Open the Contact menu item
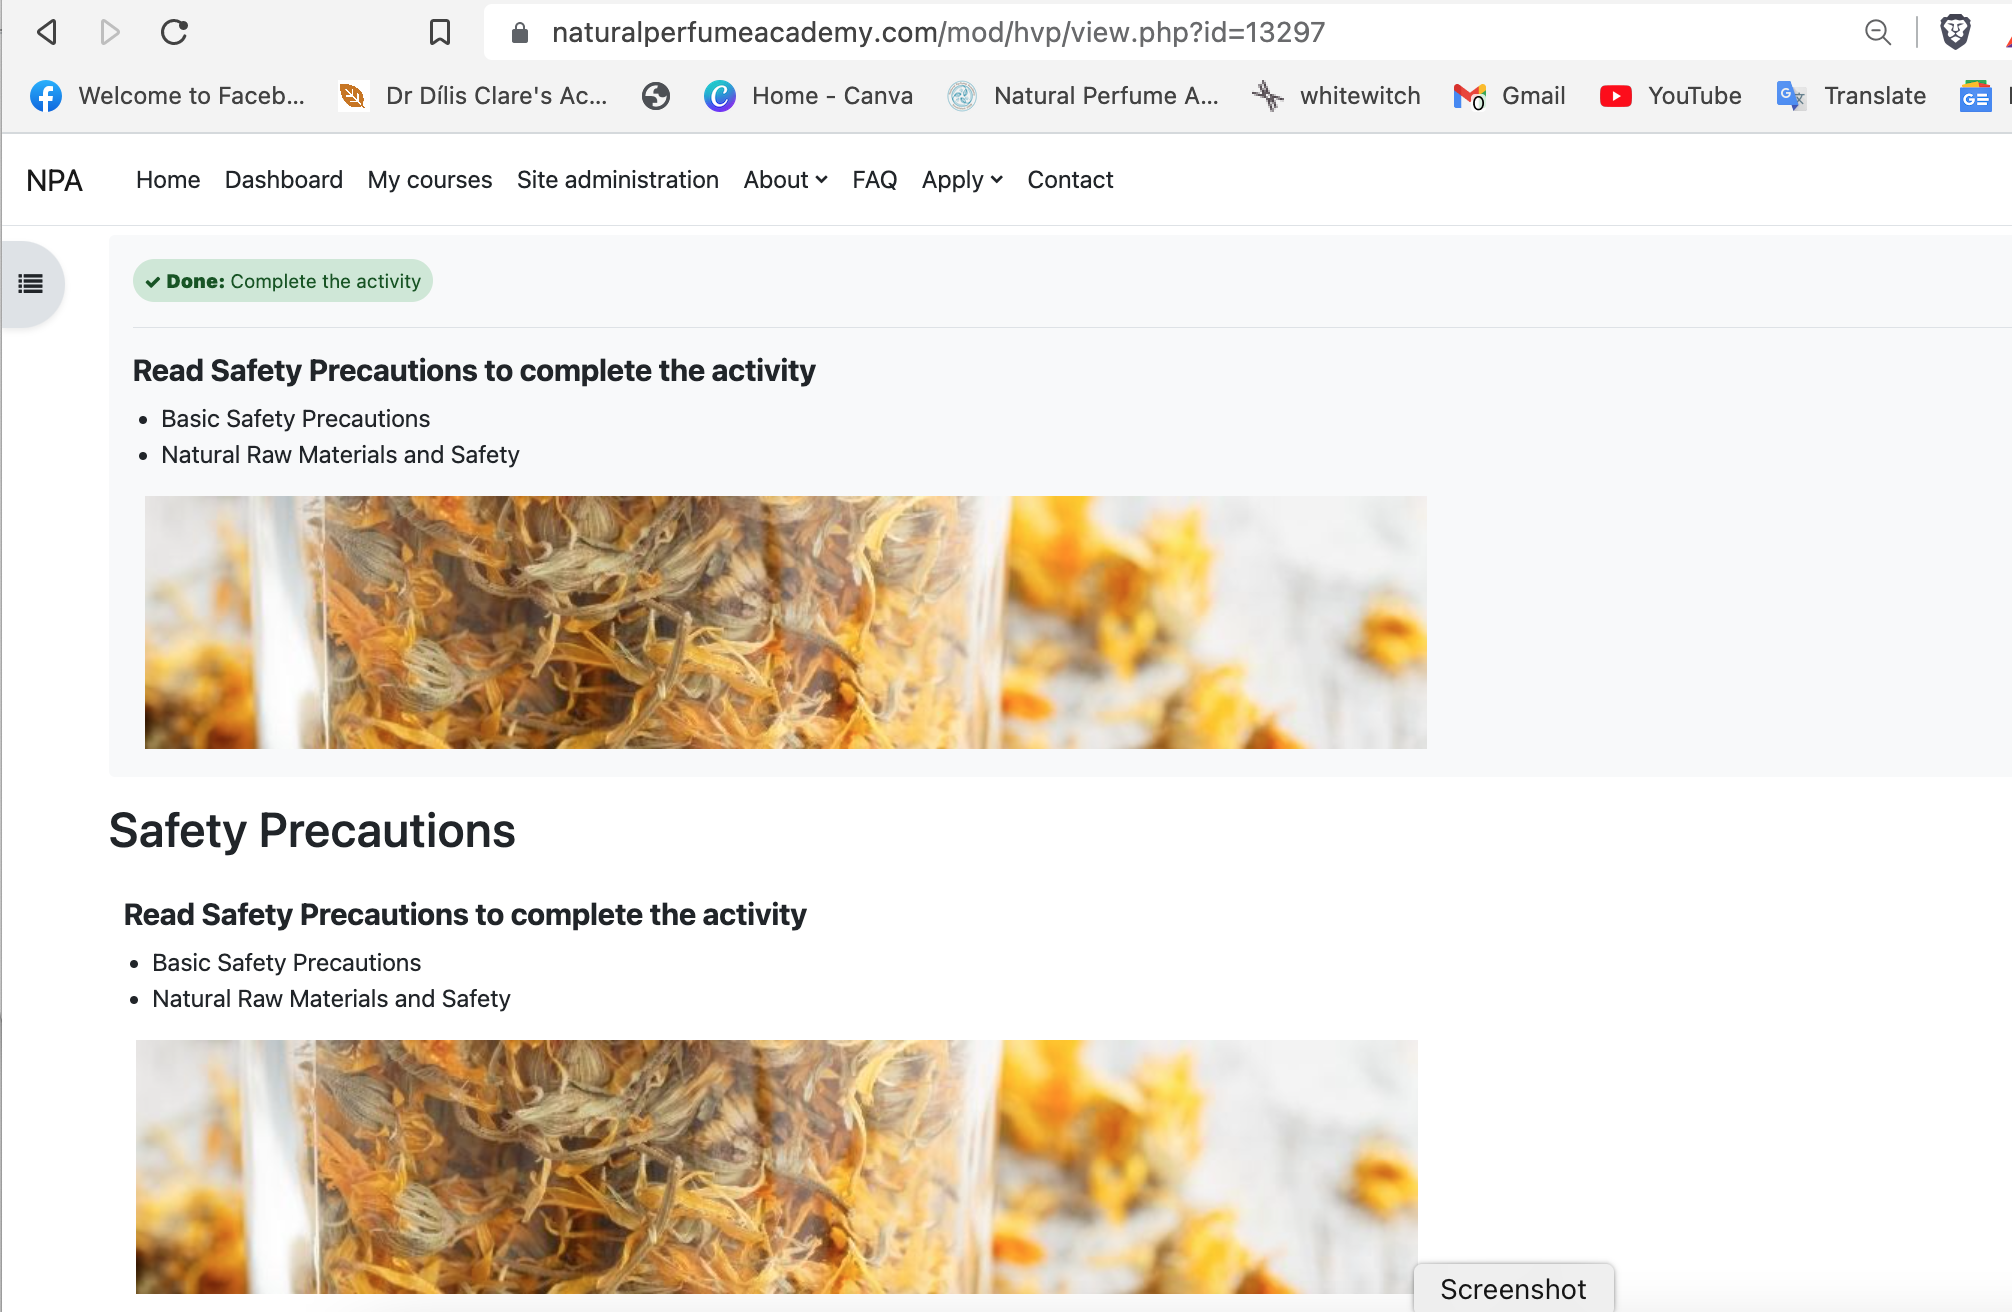2012x1312 pixels. coord(1070,180)
